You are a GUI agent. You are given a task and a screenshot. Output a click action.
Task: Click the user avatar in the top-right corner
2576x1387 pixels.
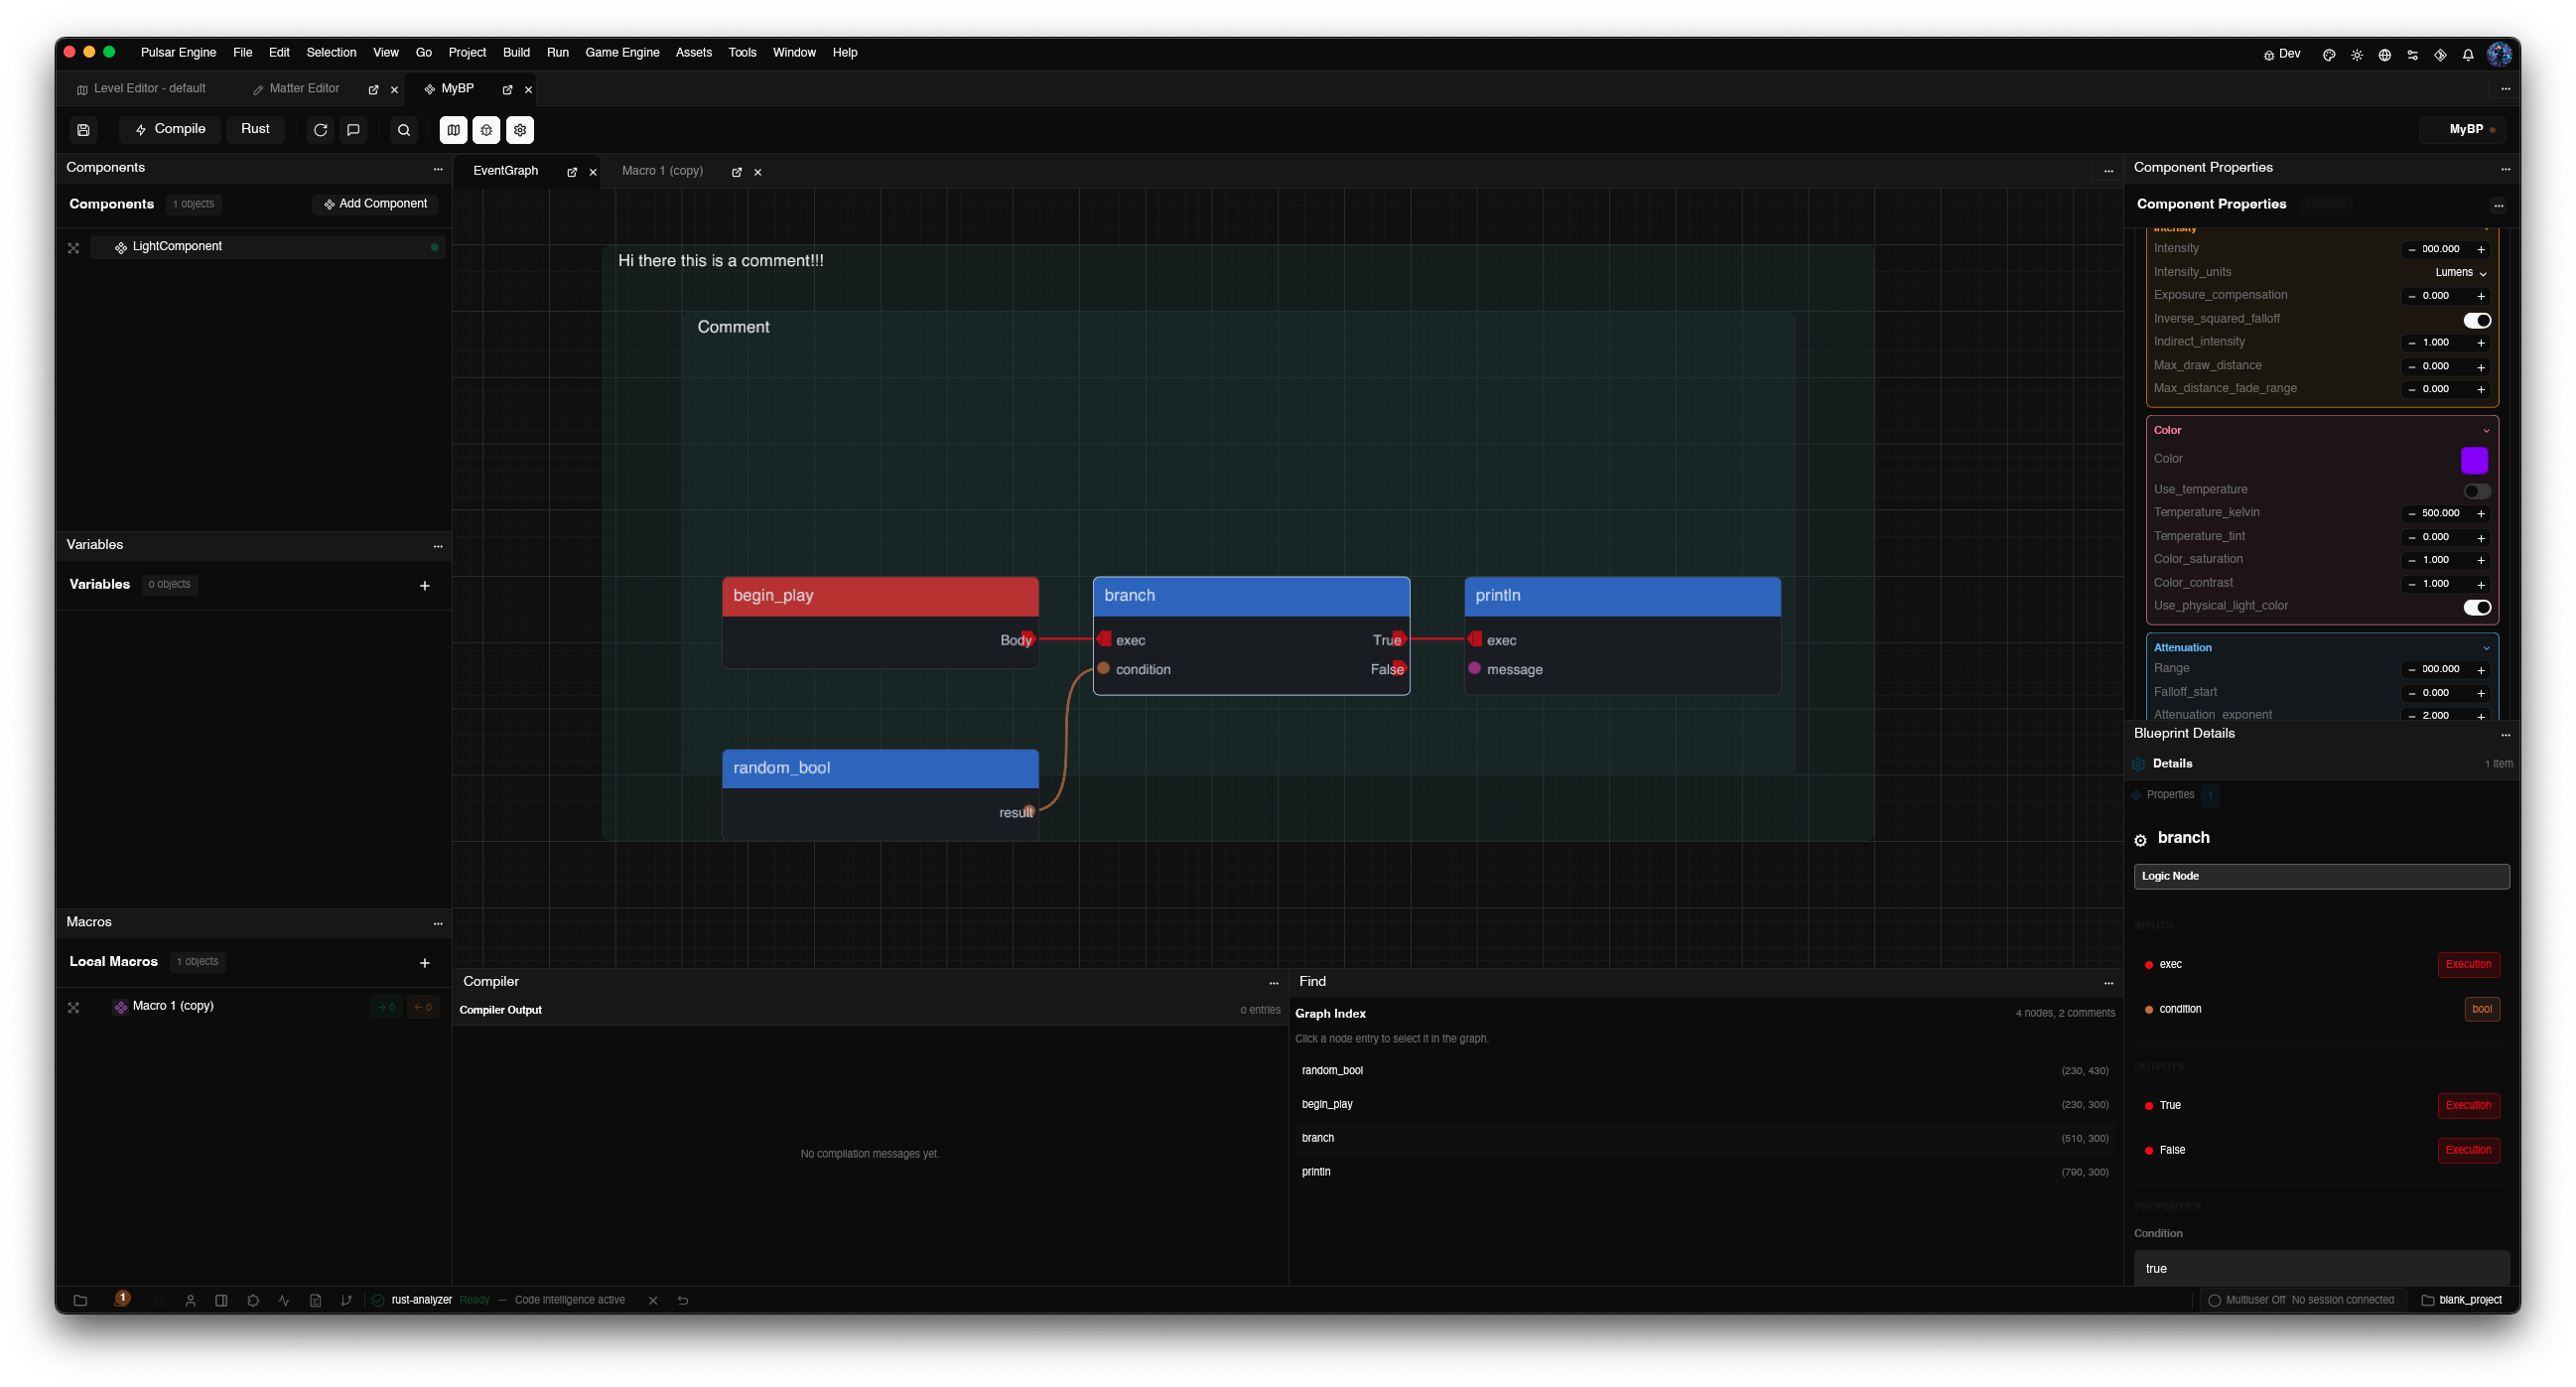pyautogui.click(x=2498, y=54)
